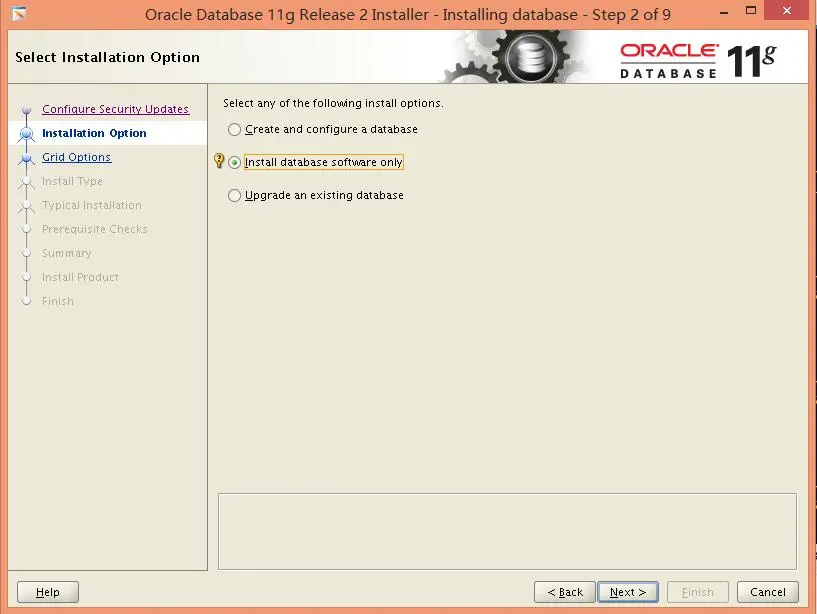Minimize the Oracle installer window
Screen dimensions: 817x614
point(724,11)
